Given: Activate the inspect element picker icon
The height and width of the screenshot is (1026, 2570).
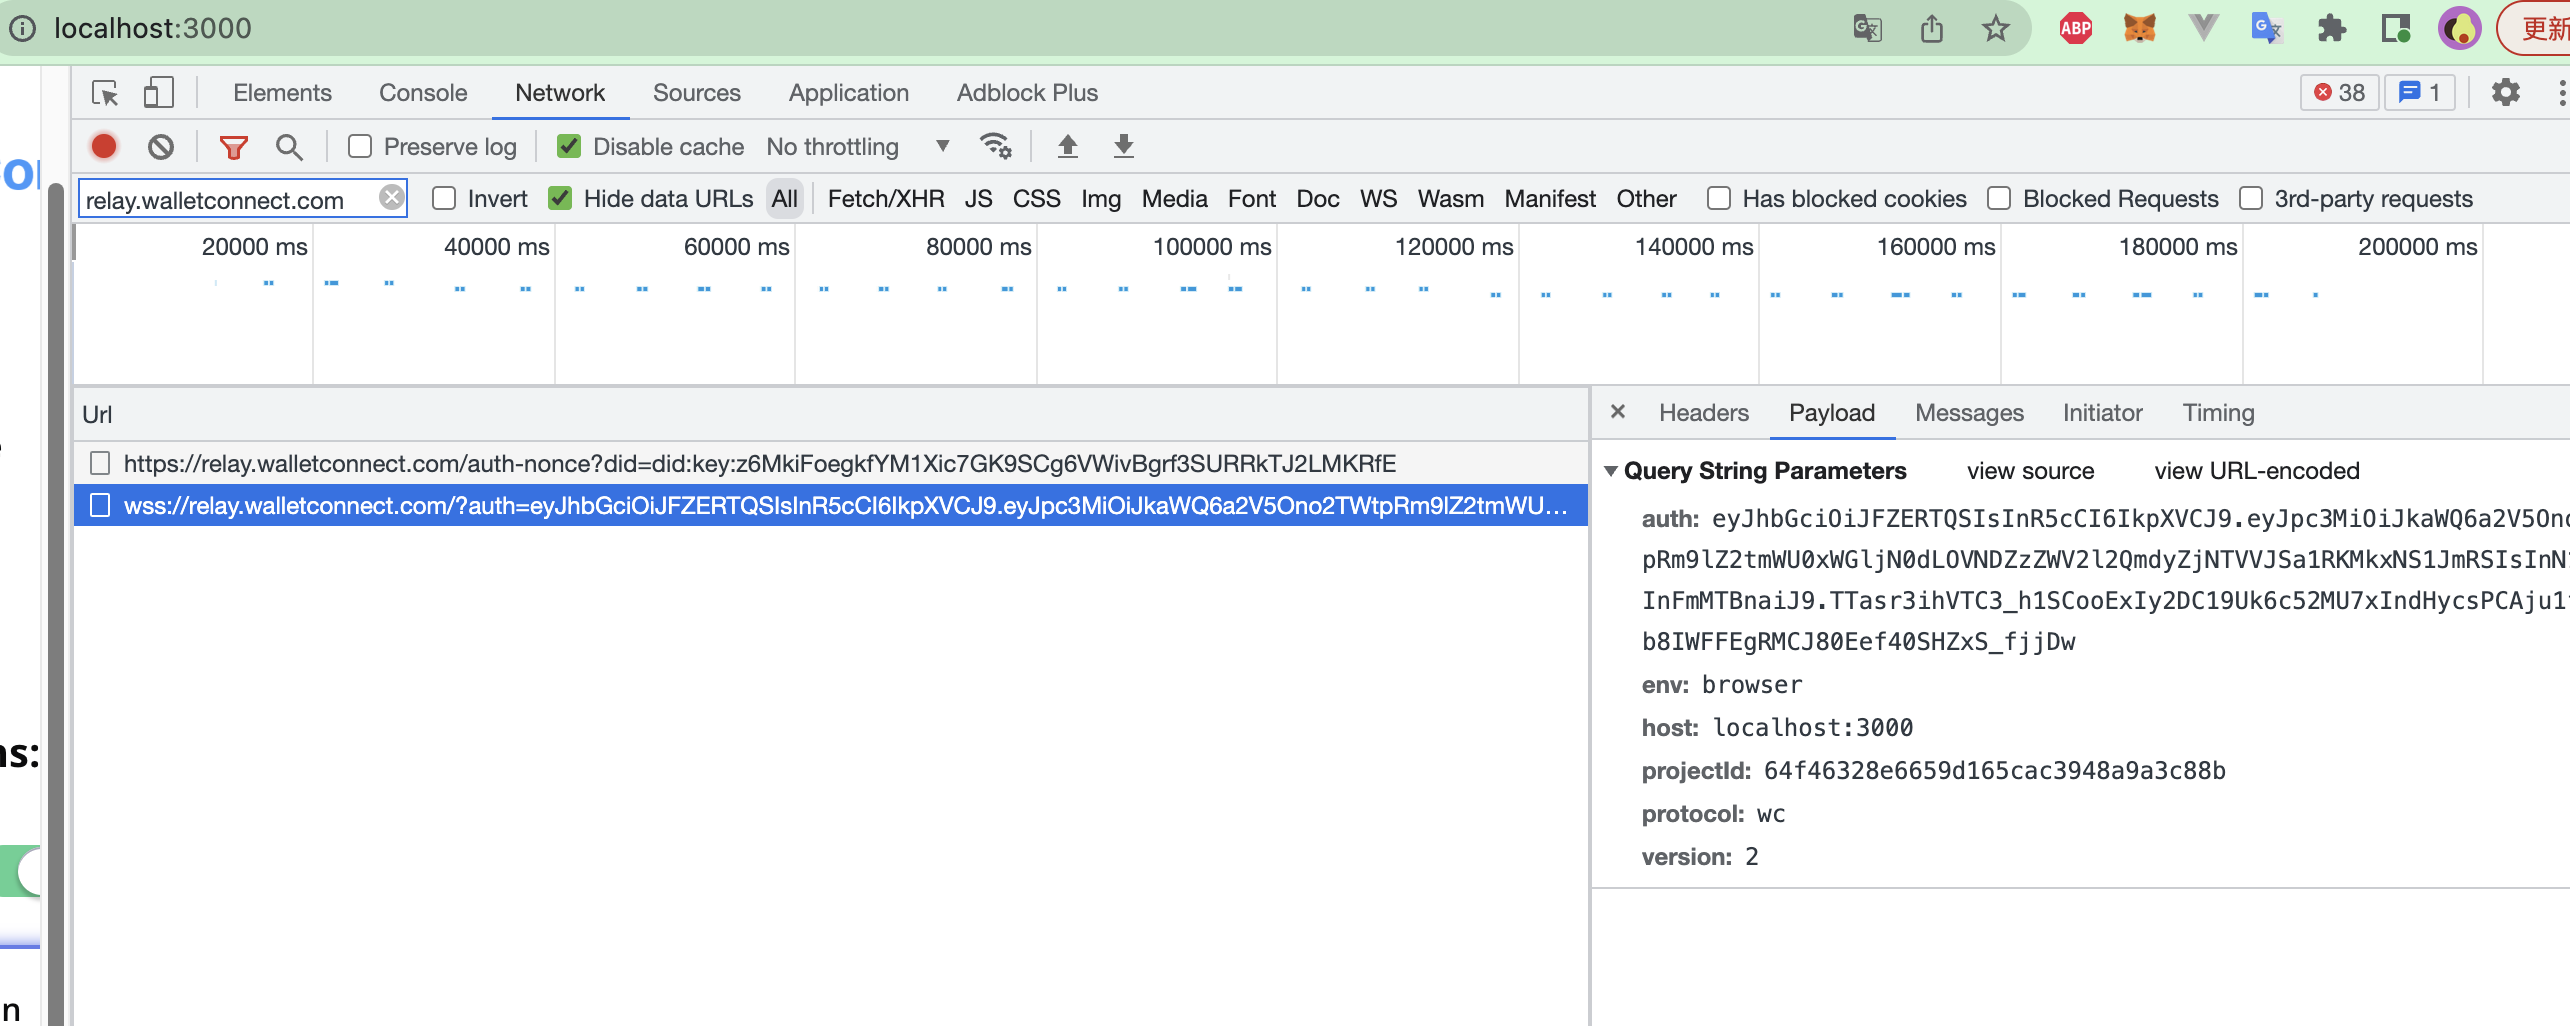Looking at the screenshot, I should point(105,93).
